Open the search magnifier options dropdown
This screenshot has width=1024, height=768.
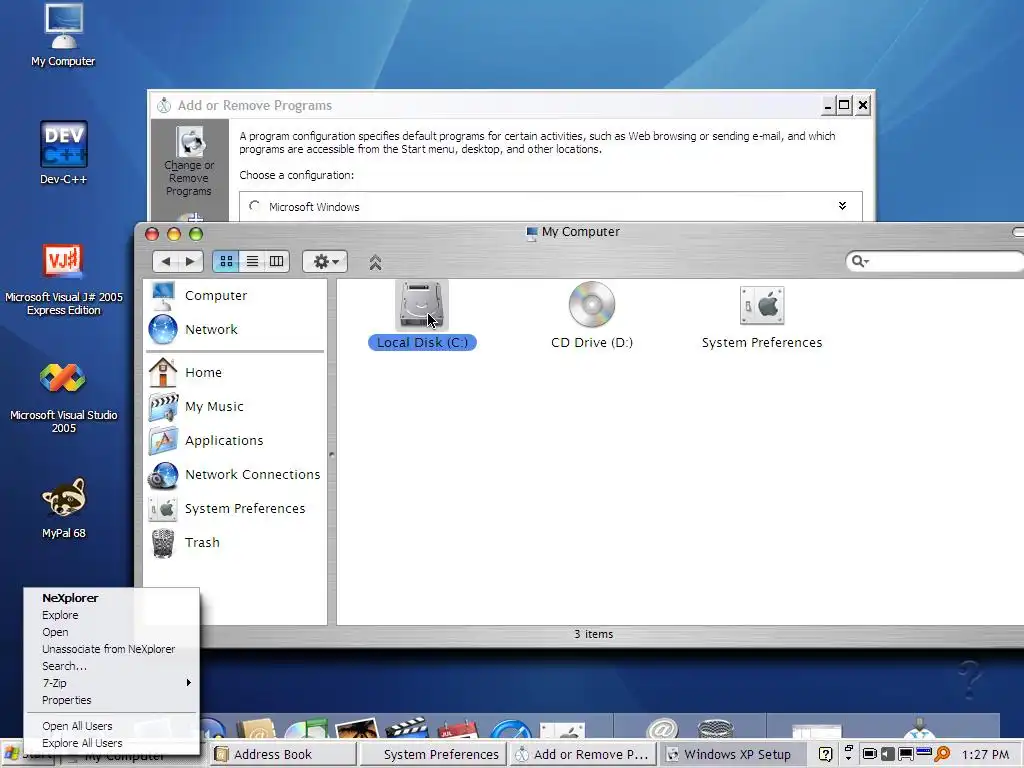[860, 261]
